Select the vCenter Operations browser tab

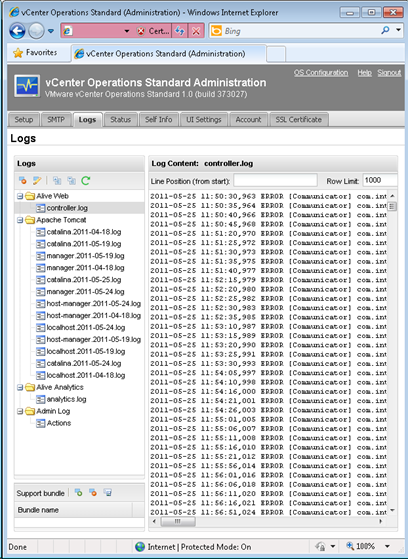(x=168, y=53)
